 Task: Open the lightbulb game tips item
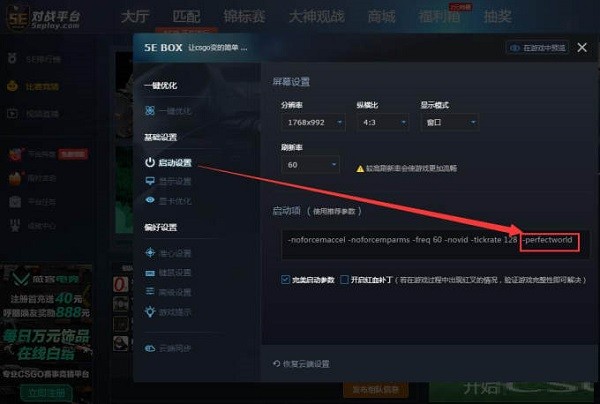tap(168, 312)
